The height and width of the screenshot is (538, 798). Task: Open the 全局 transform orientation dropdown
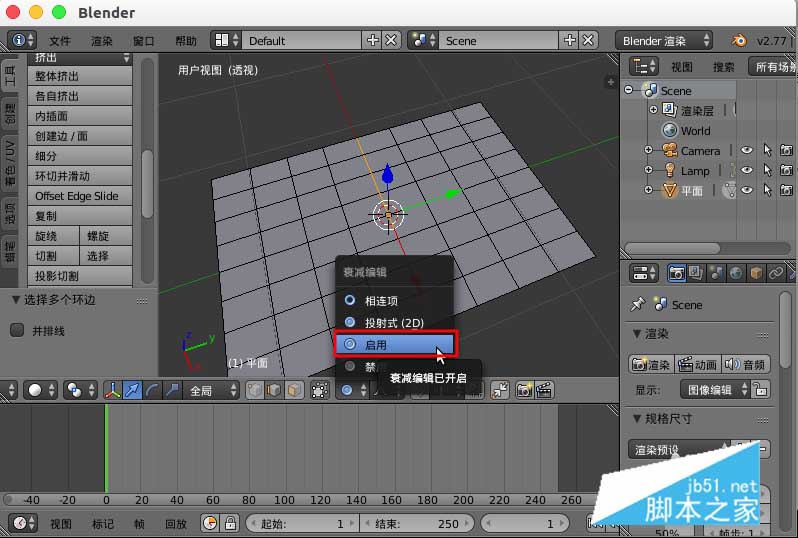coord(212,390)
